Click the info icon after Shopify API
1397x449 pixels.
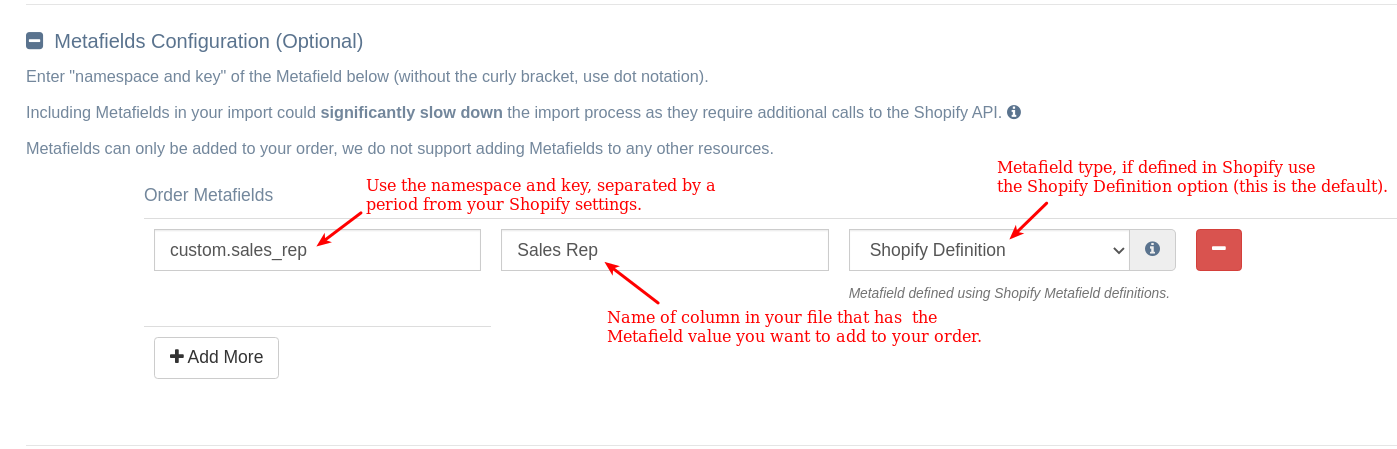1014,112
